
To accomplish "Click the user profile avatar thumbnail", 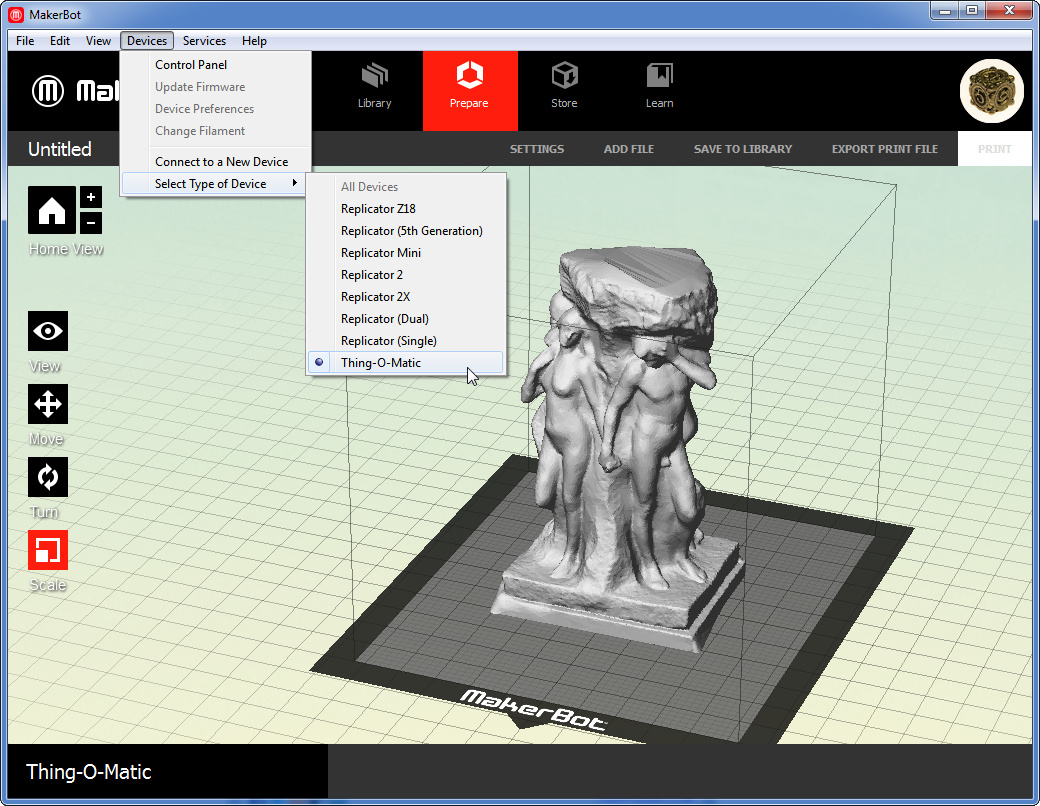I will [991, 91].
